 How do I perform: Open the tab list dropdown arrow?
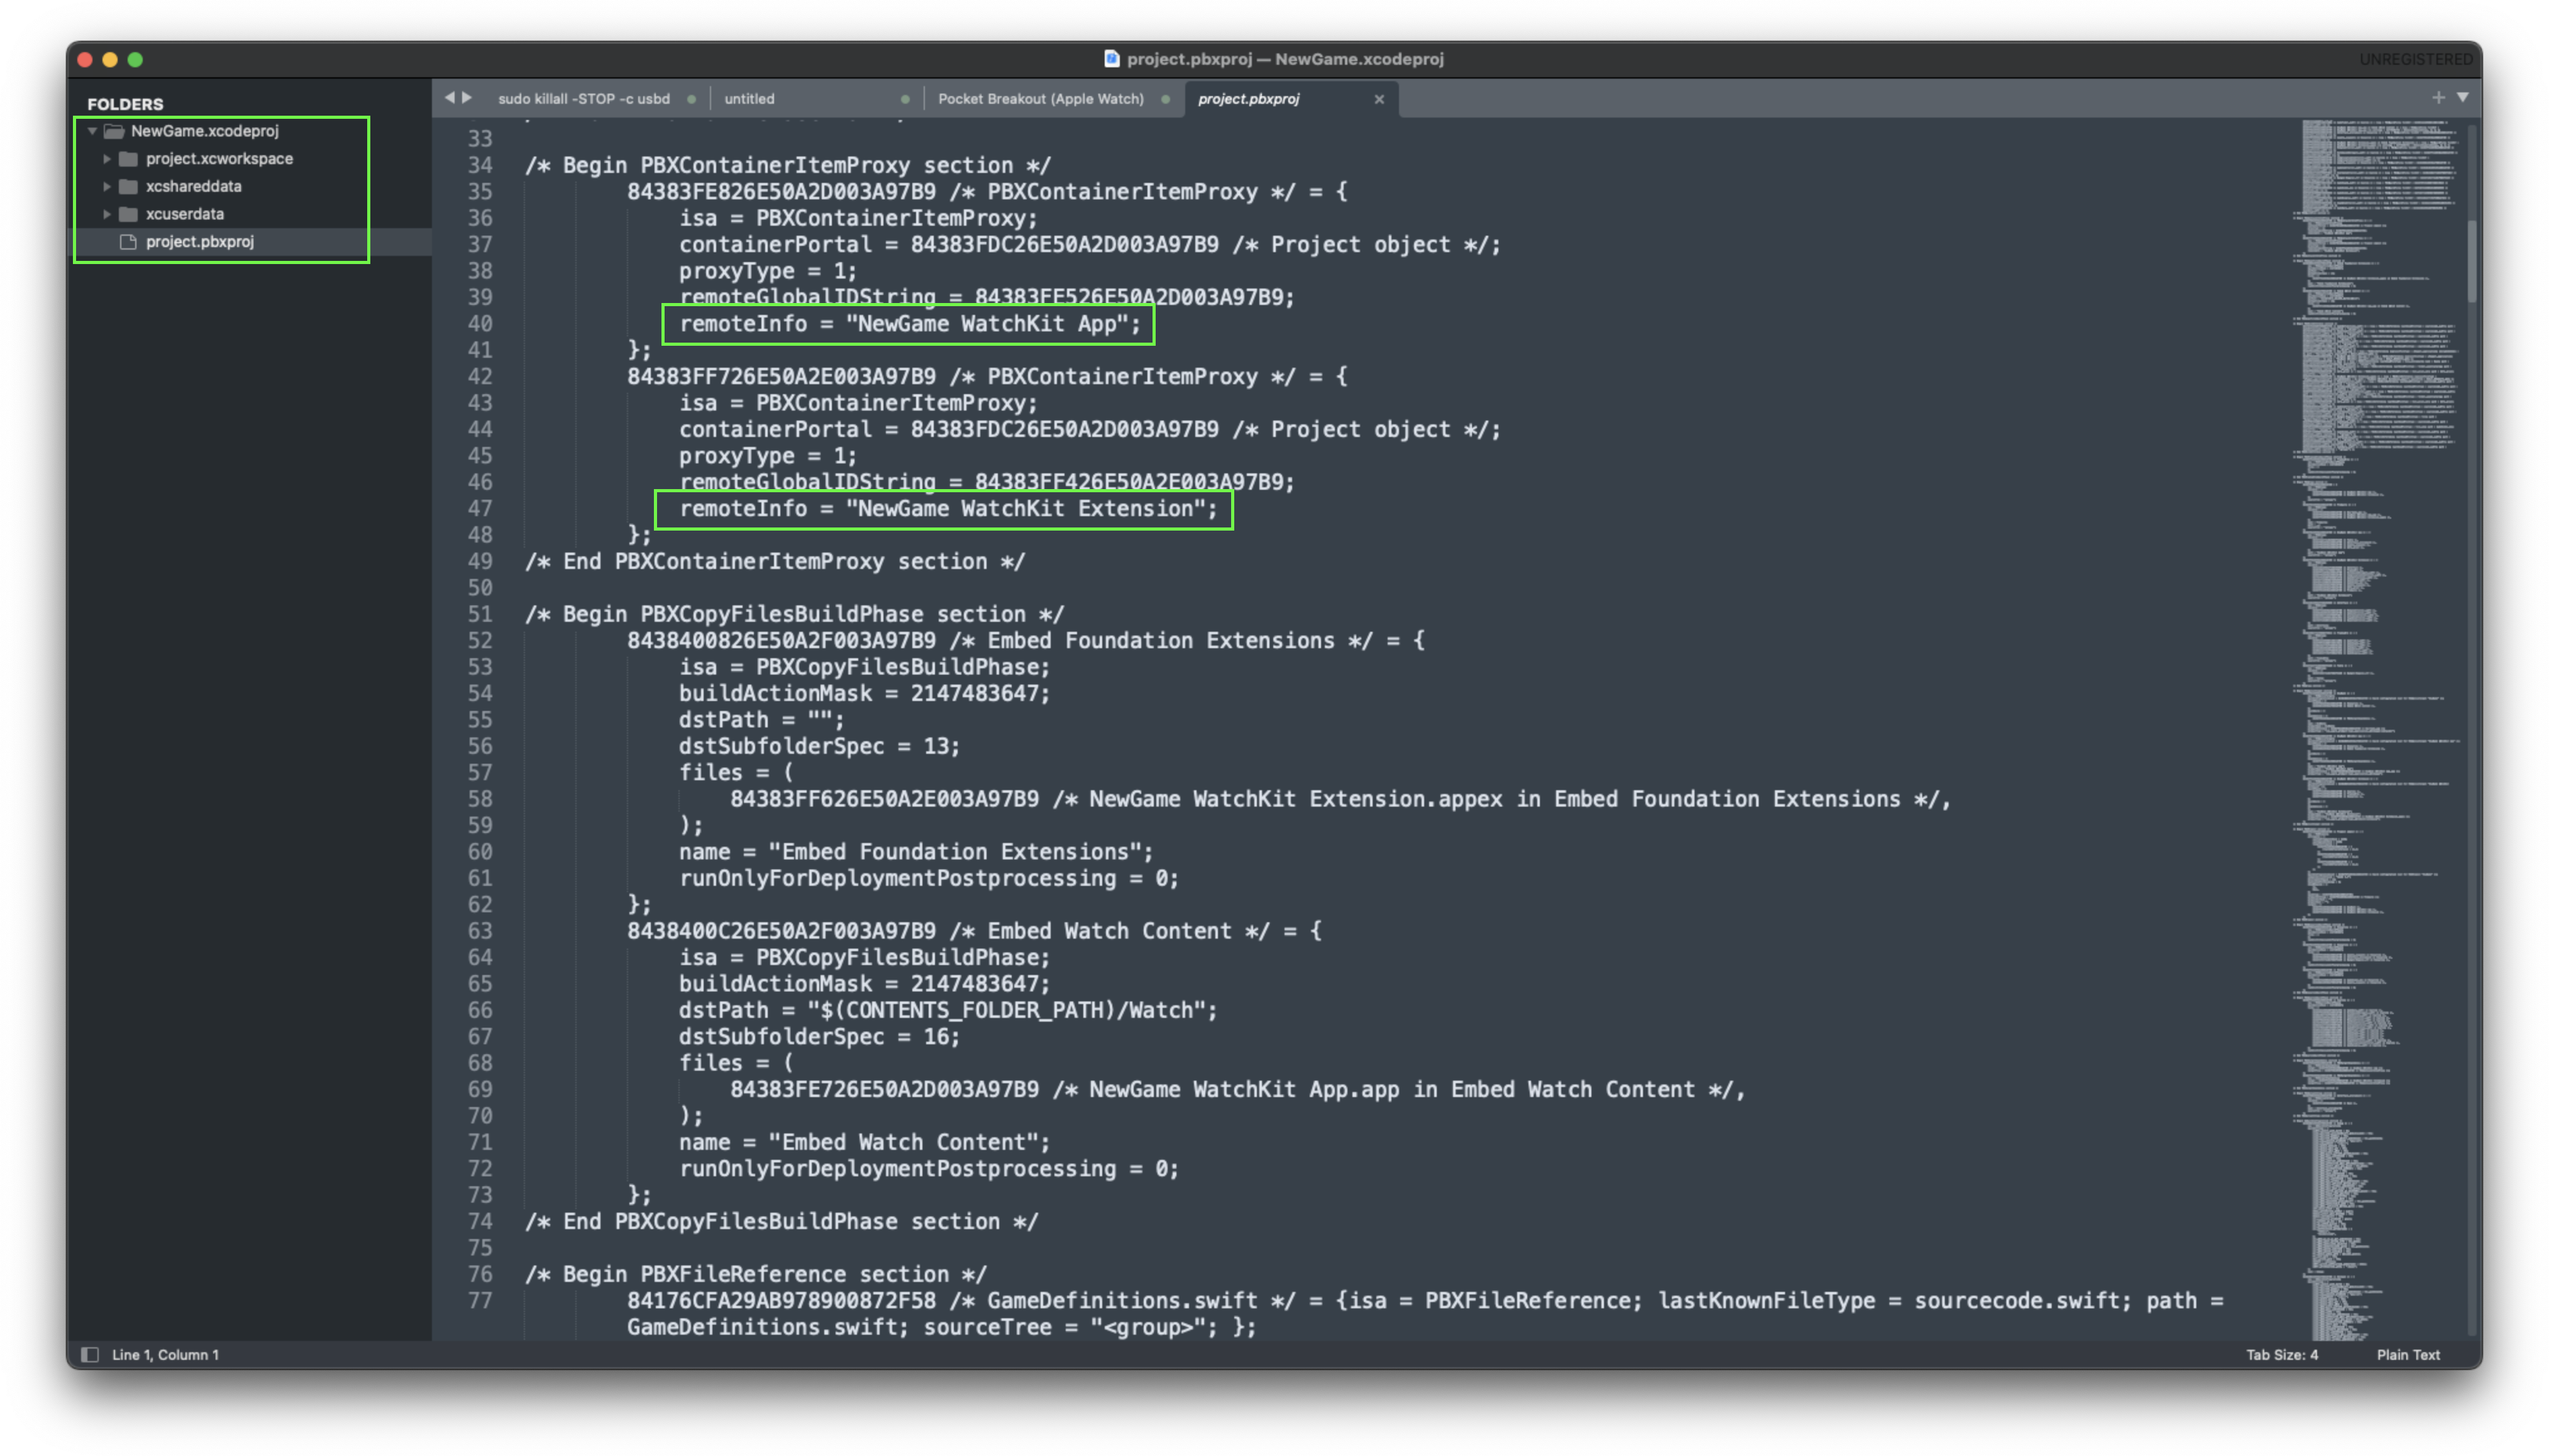tap(2463, 98)
